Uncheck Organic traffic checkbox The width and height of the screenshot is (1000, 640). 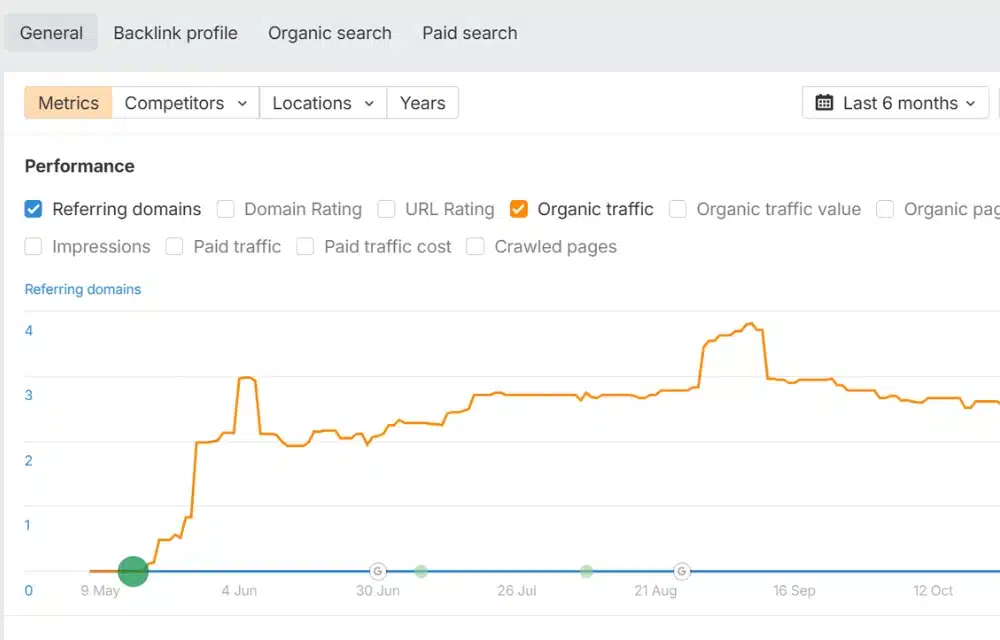coord(518,209)
